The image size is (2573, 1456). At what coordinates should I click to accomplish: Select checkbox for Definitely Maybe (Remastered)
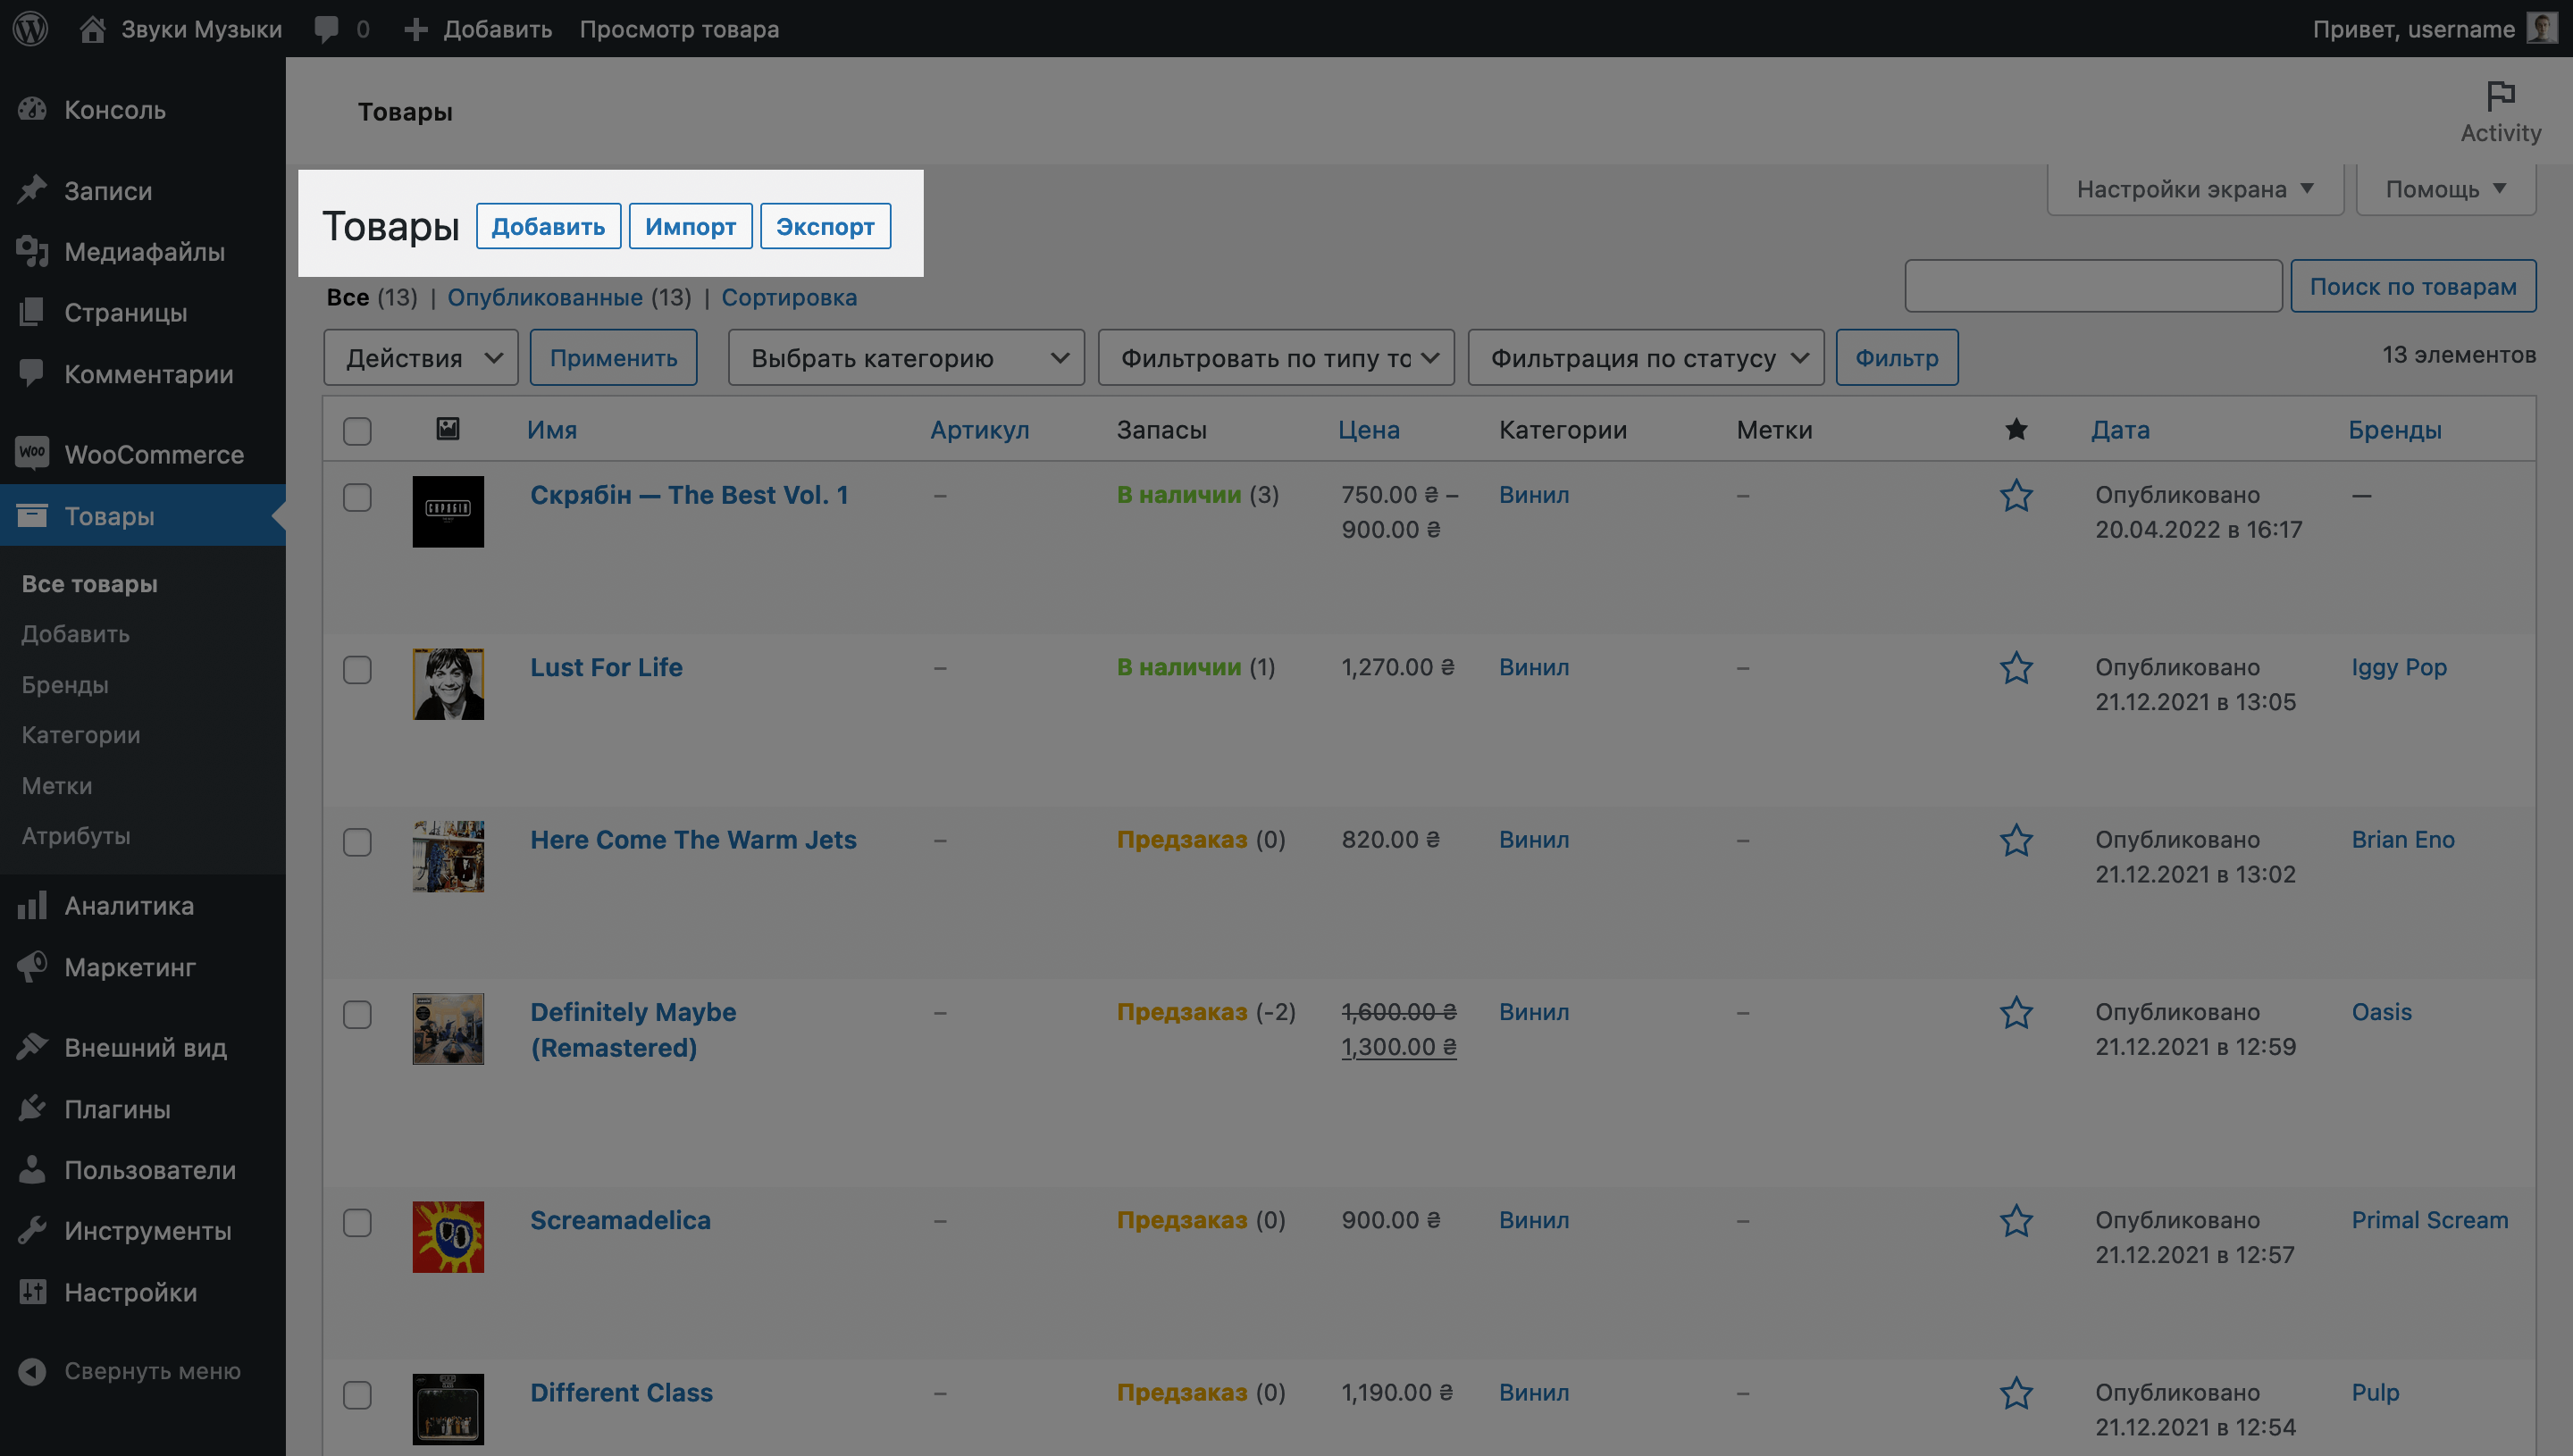[357, 1014]
